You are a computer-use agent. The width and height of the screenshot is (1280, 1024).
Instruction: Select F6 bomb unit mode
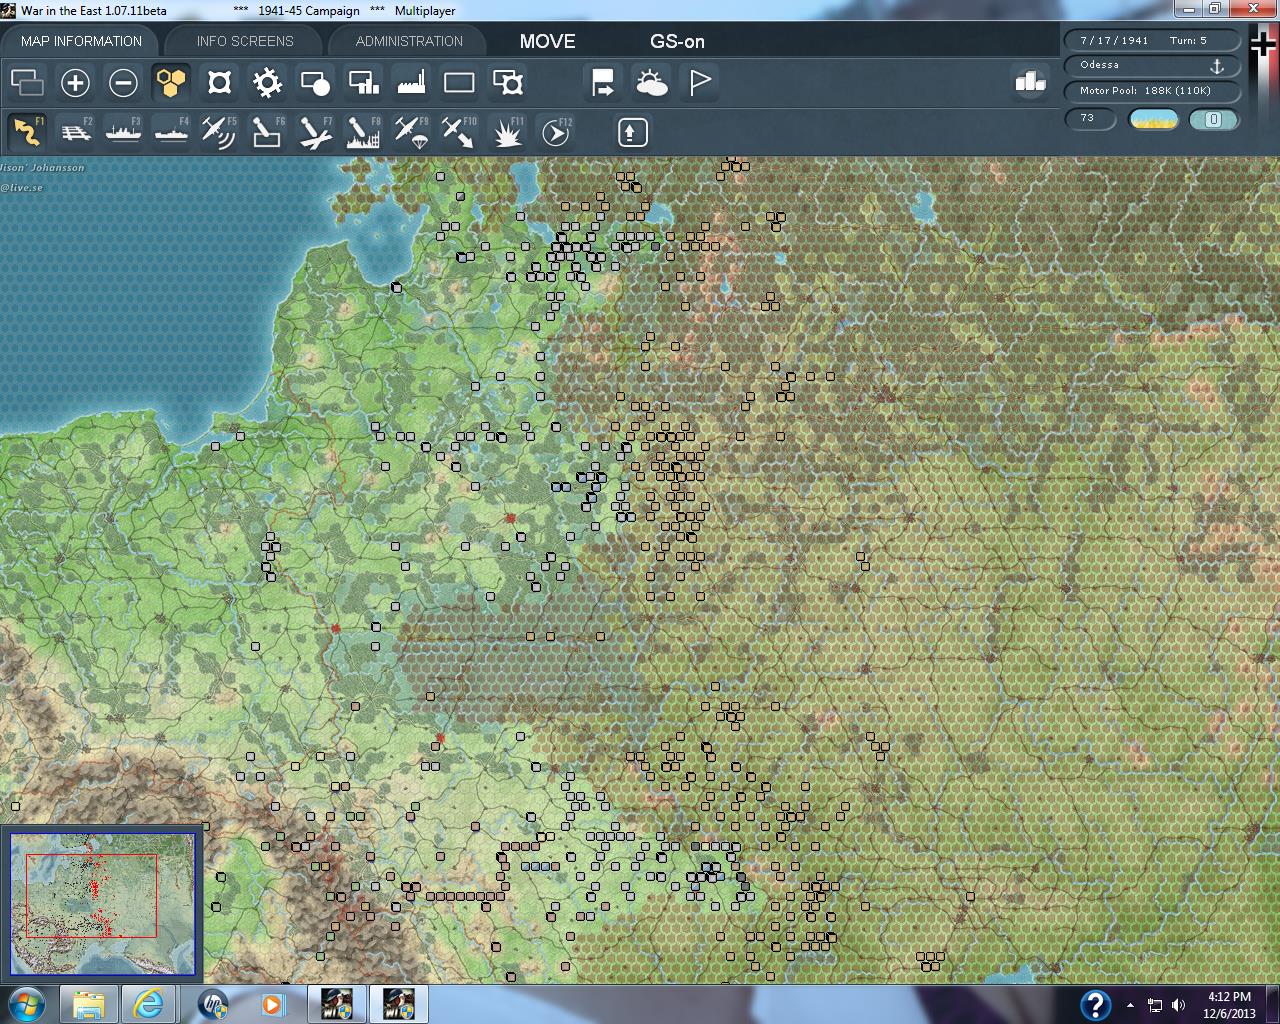[267, 132]
